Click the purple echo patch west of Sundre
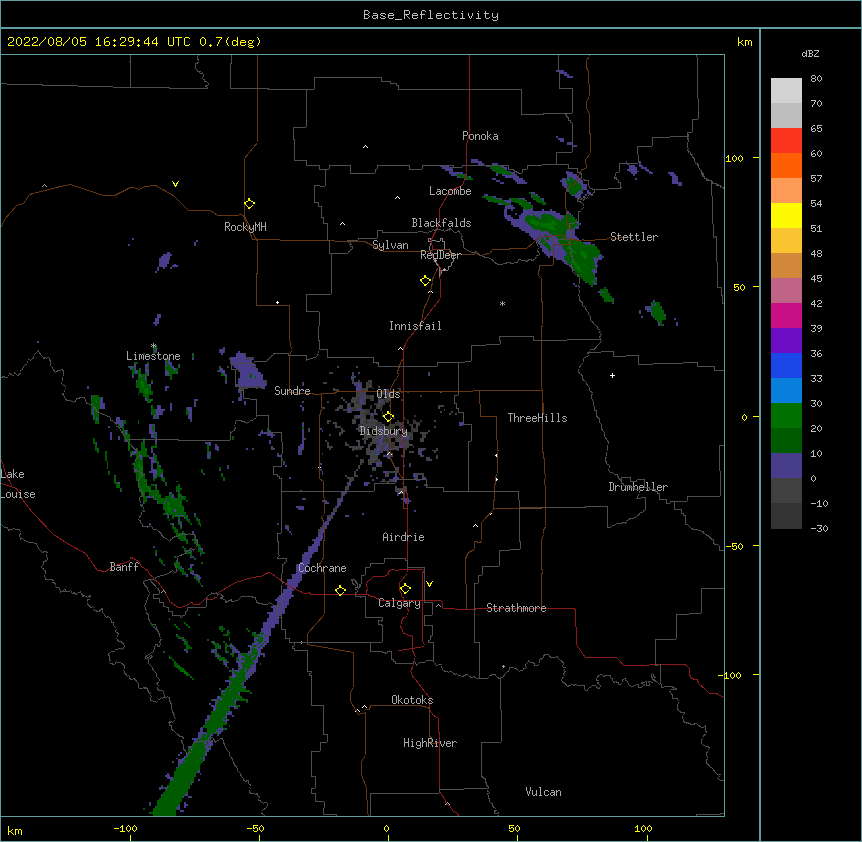The image size is (862, 842). tap(247, 370)
